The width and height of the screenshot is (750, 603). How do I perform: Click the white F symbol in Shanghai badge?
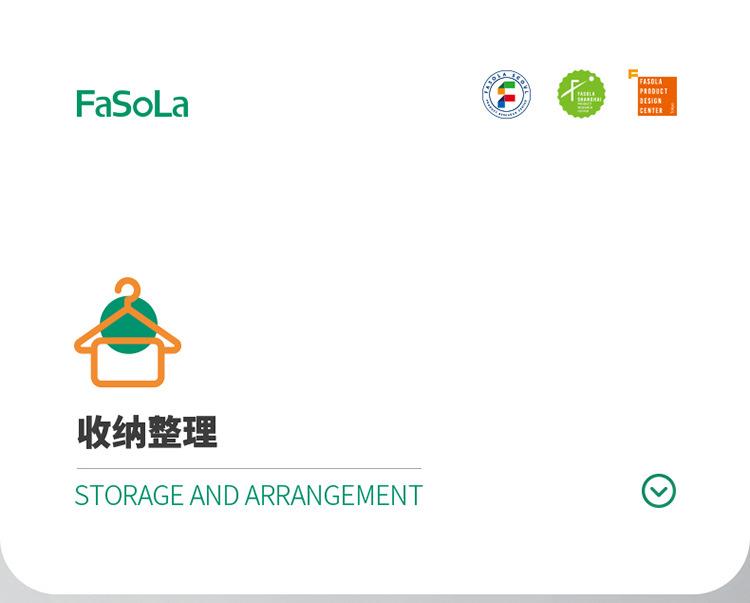570,90
